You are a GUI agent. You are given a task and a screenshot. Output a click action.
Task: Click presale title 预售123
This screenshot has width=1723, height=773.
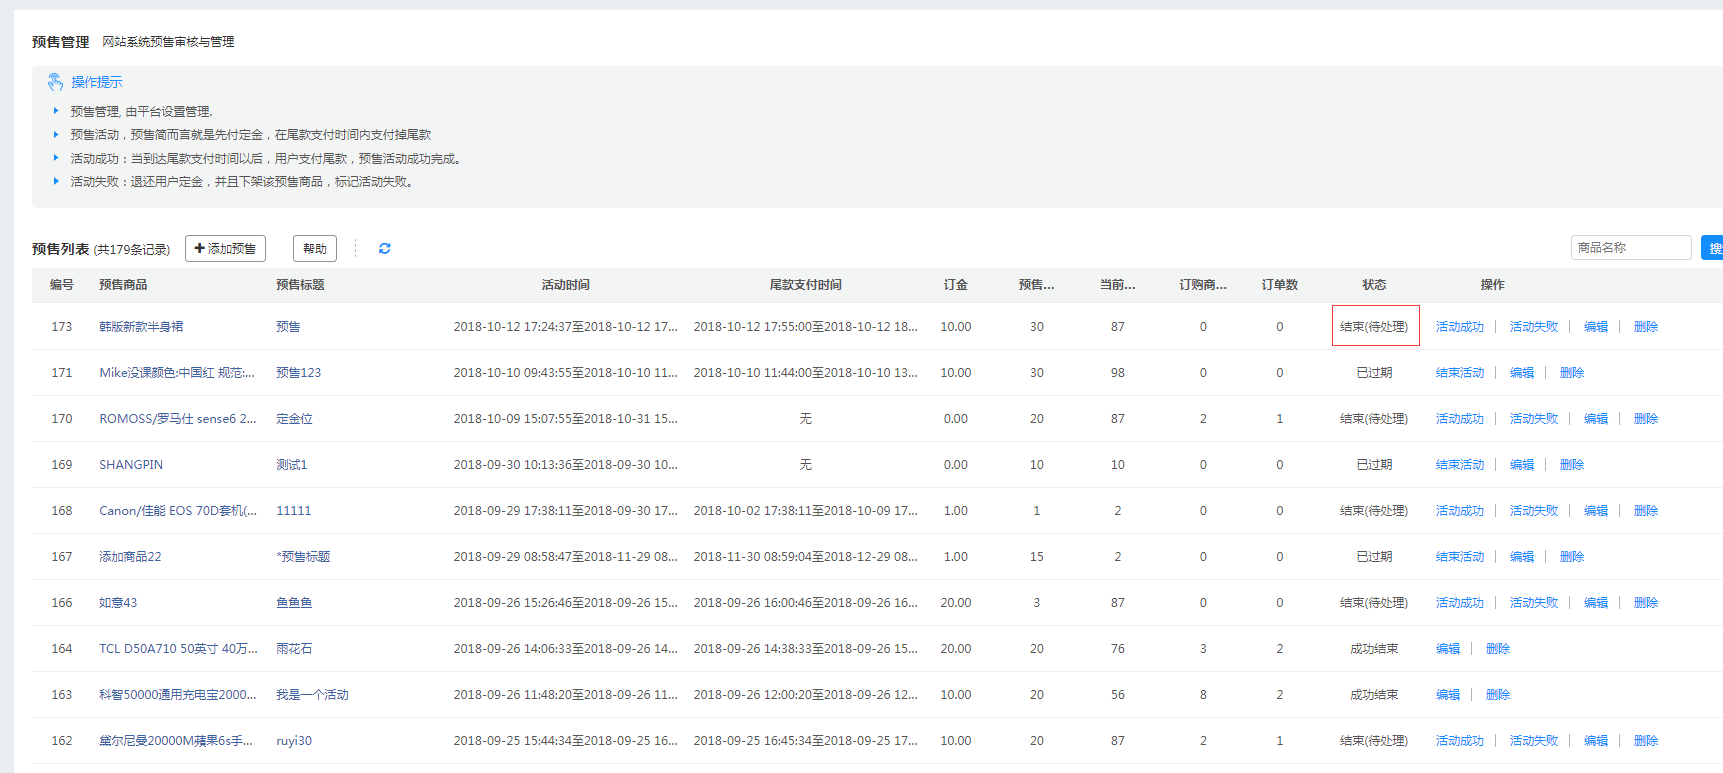pyautogui.click(x=298, y=373)
